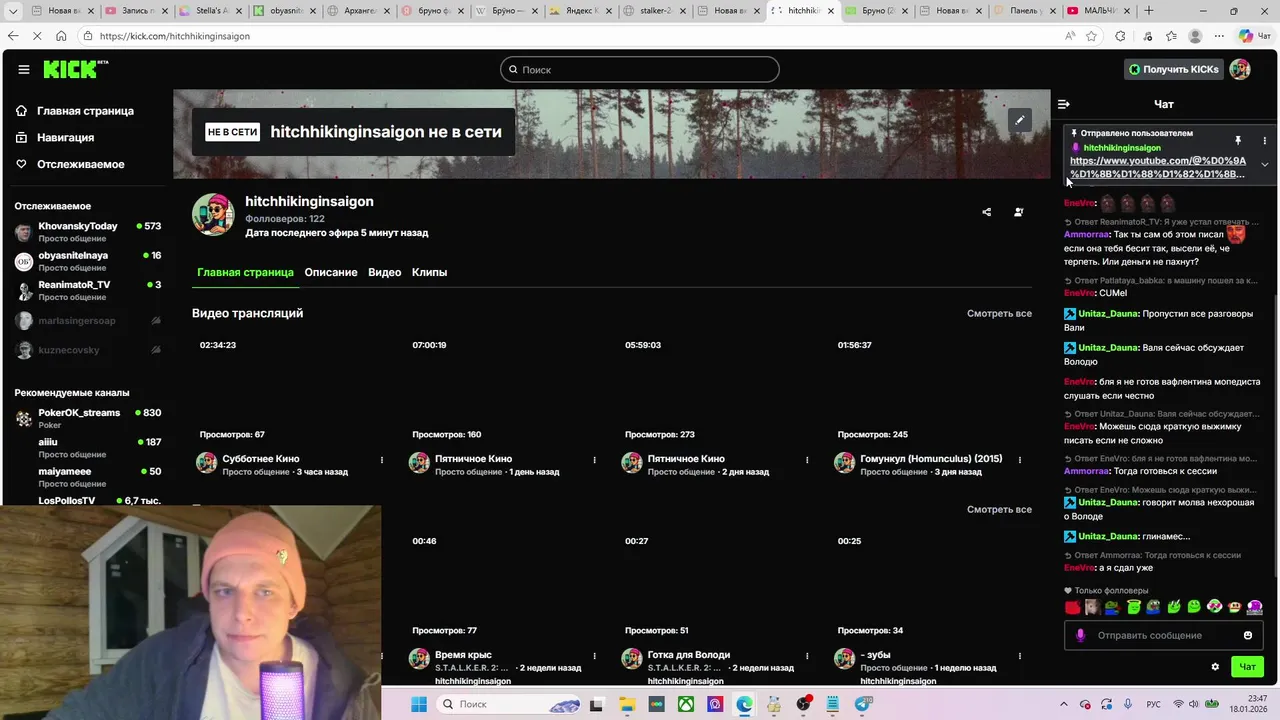Open maiyameee recommended channel

[88, 476]
